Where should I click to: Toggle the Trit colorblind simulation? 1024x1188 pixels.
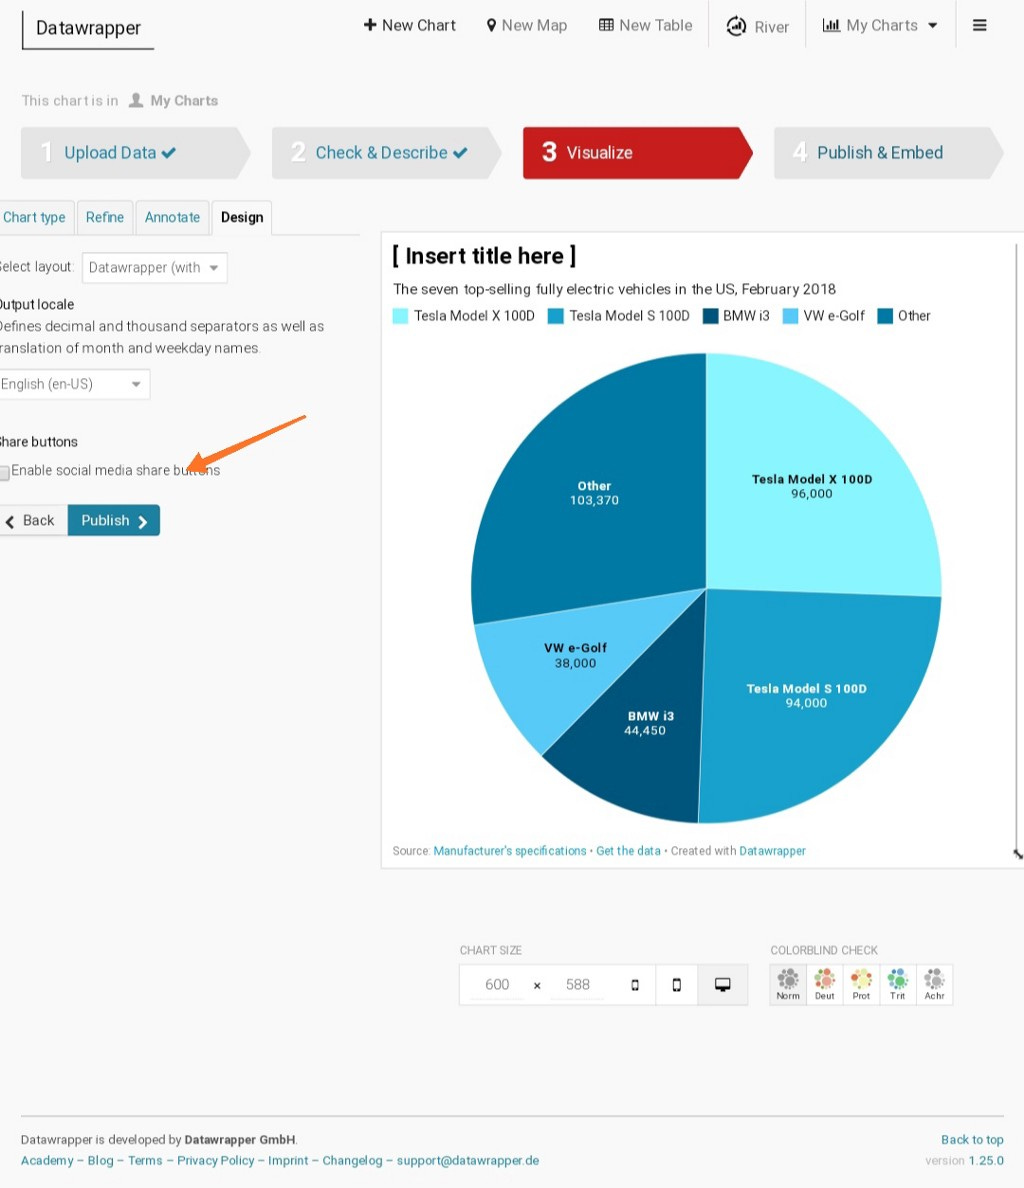[897, 984]
